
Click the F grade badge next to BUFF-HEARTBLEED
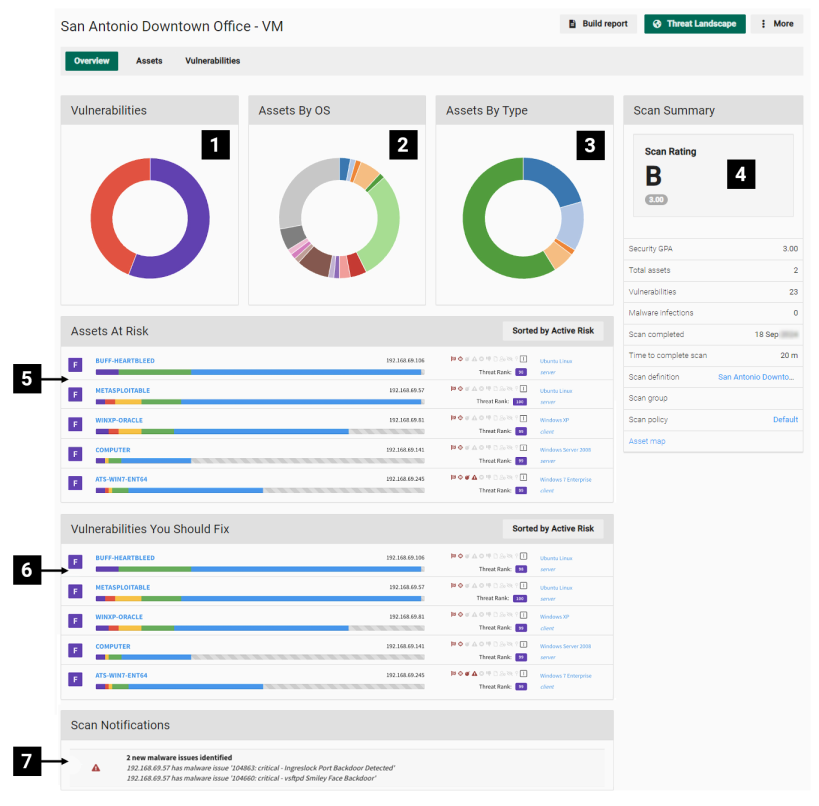pos(75,365)
